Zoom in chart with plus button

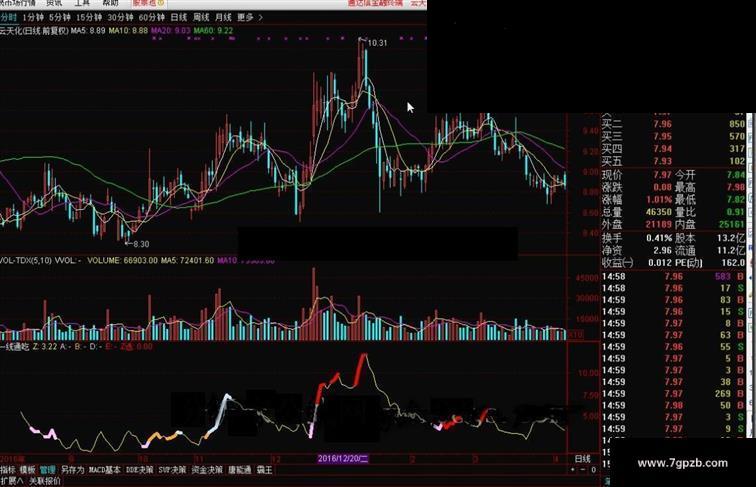(573, 470)
